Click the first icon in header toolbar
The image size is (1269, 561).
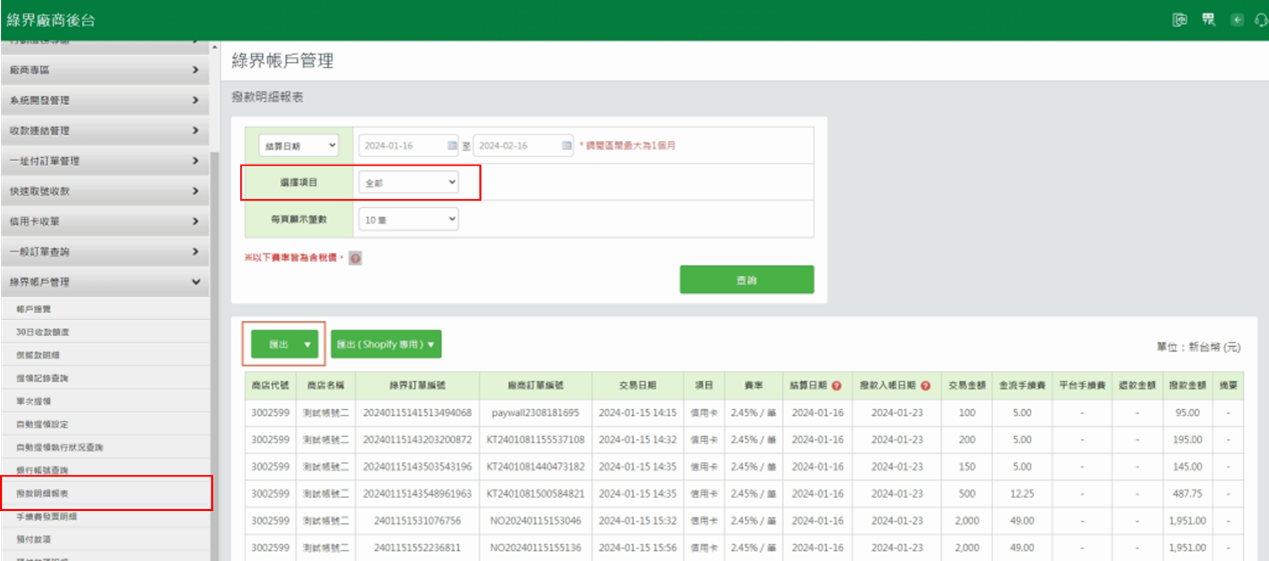(1180, 20)
